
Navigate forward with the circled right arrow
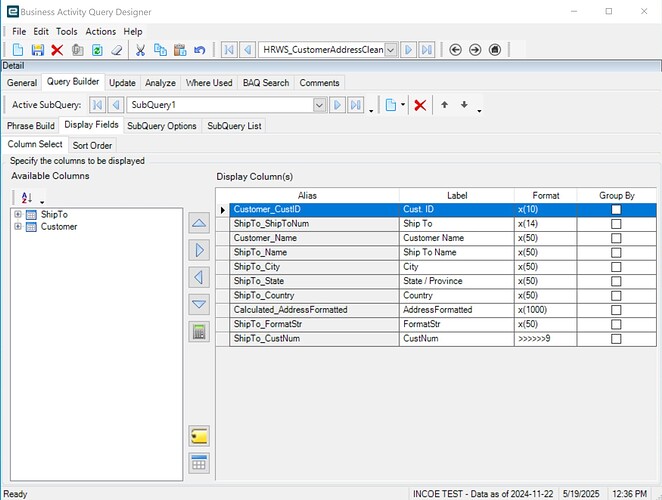(475, 50)
